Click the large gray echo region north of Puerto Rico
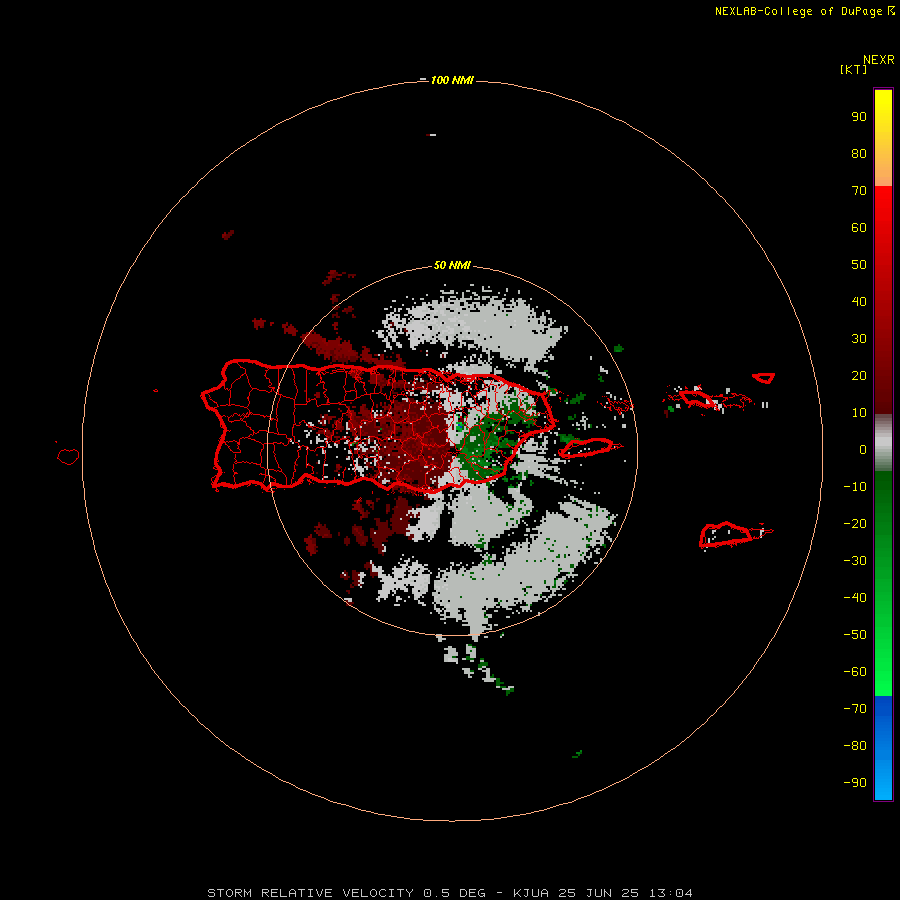 tap(476, 325)
